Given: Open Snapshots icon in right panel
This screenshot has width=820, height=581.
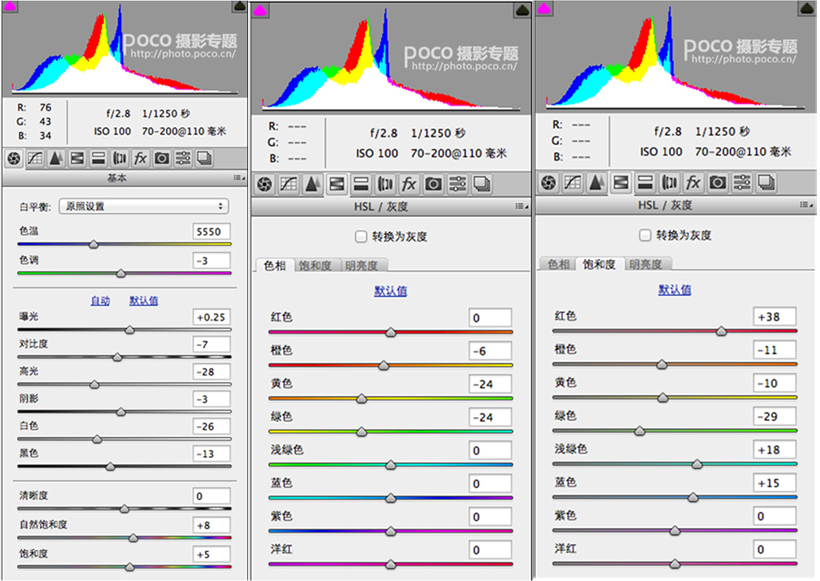Looking at the screenshot, I should point(766,183).
